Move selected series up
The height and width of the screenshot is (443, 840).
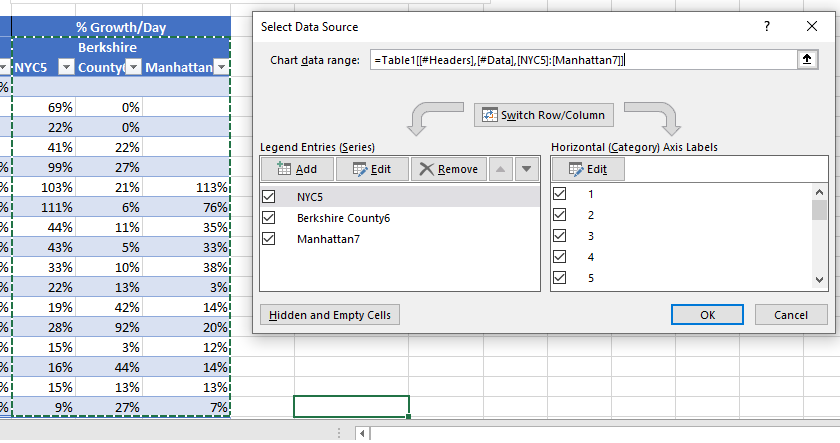(500, 169)
